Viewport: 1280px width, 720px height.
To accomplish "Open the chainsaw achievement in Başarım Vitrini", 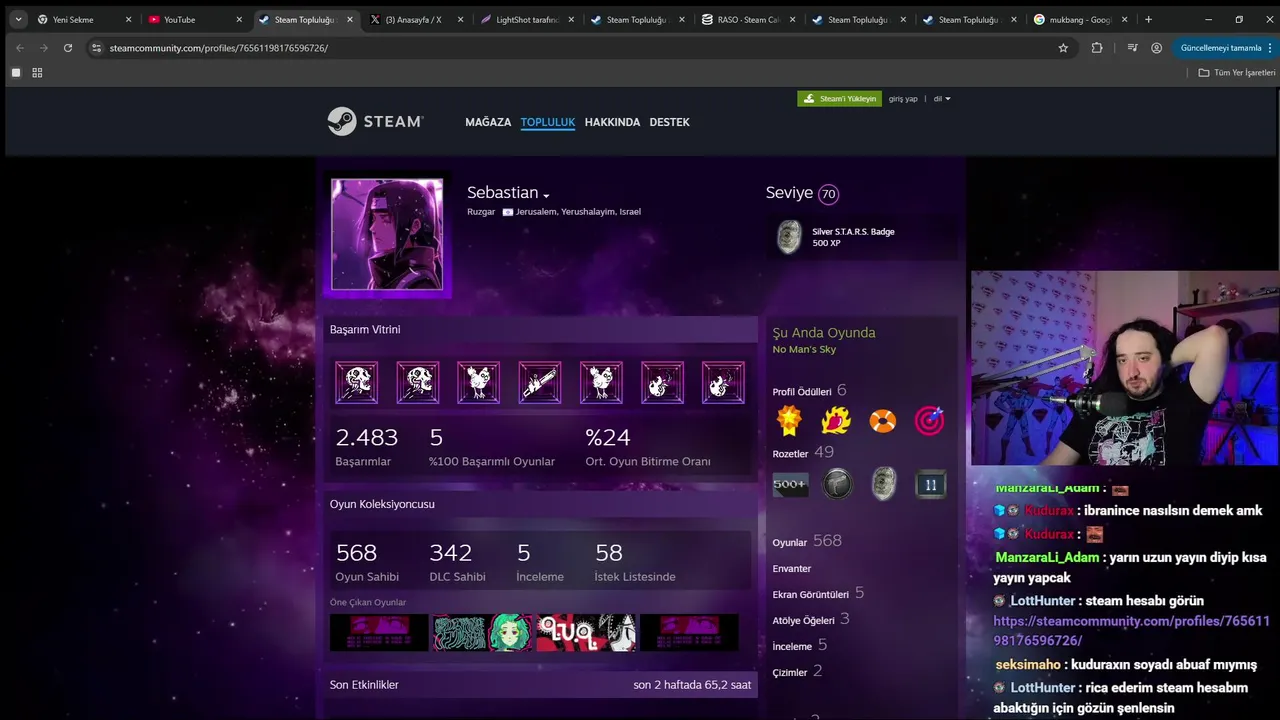I will point(540,382).
